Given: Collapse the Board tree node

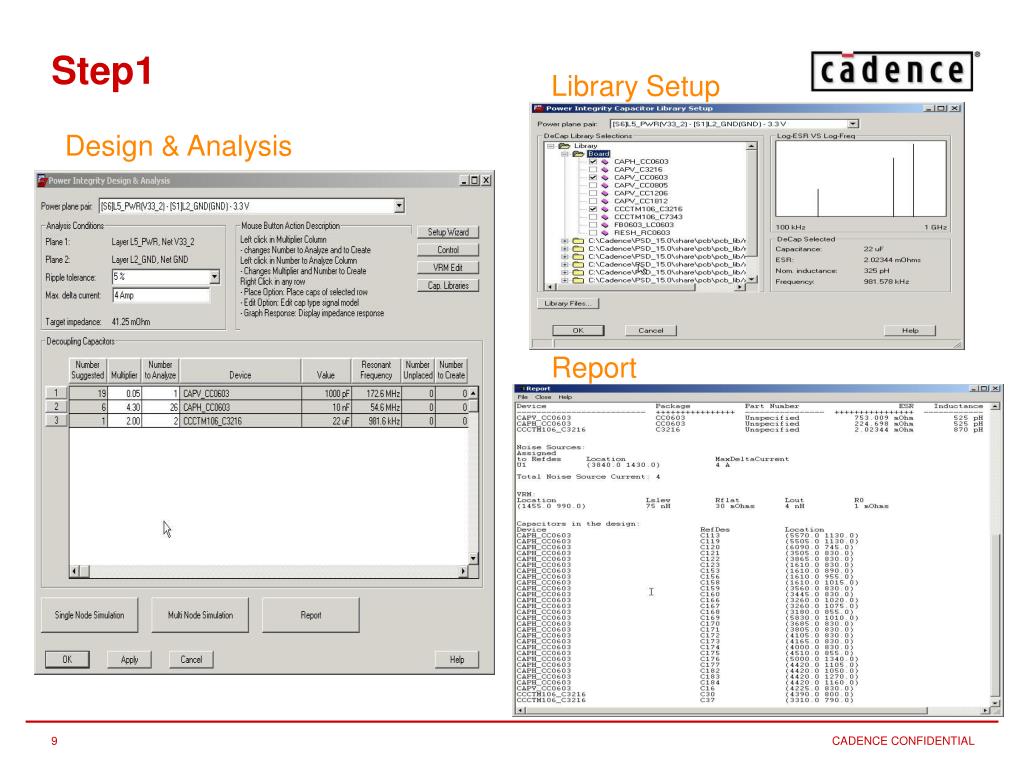Looking at the screenshot, I should pyautogui.click(x=564, y=154).
